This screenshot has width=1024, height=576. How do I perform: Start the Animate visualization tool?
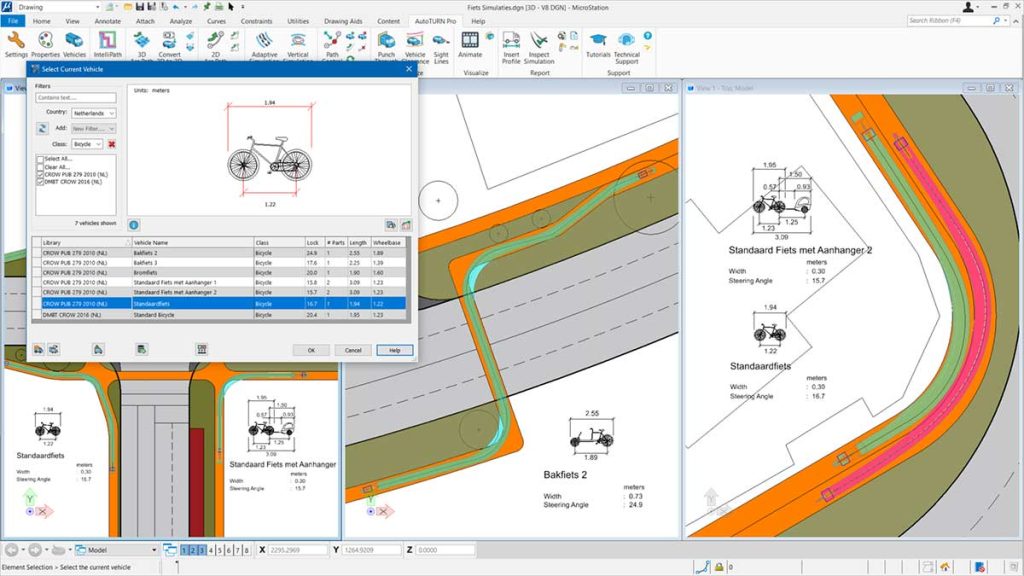click(470, 40)
